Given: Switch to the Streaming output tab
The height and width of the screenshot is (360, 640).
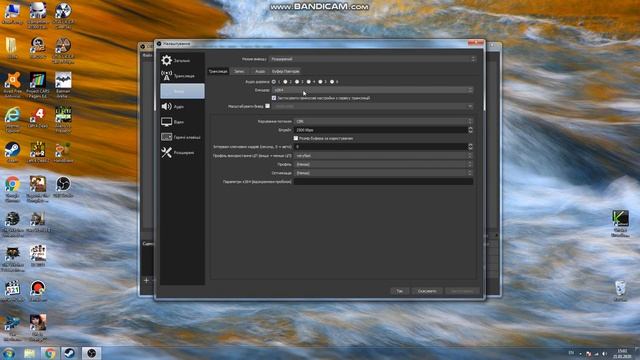Looking at the screenshot, I should (218, 71).
